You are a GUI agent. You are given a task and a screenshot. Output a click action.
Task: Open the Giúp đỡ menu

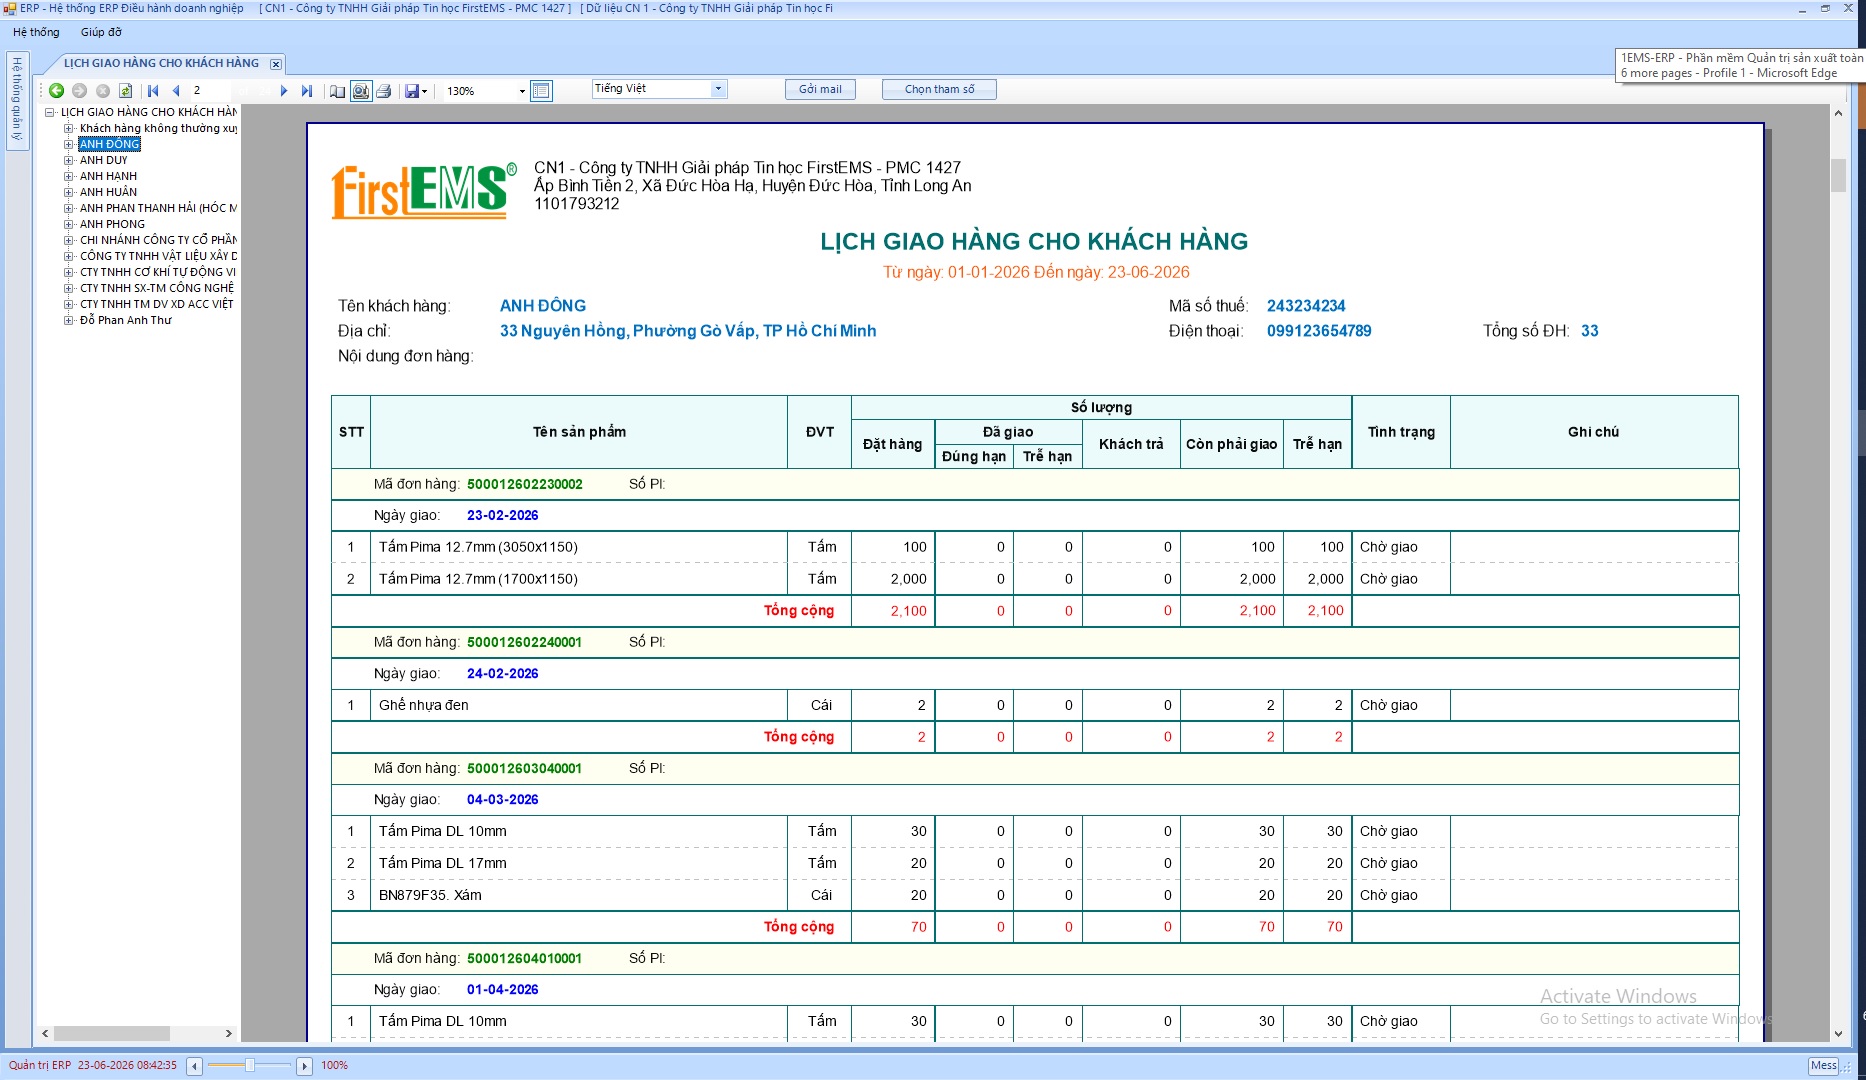(101, 32)
